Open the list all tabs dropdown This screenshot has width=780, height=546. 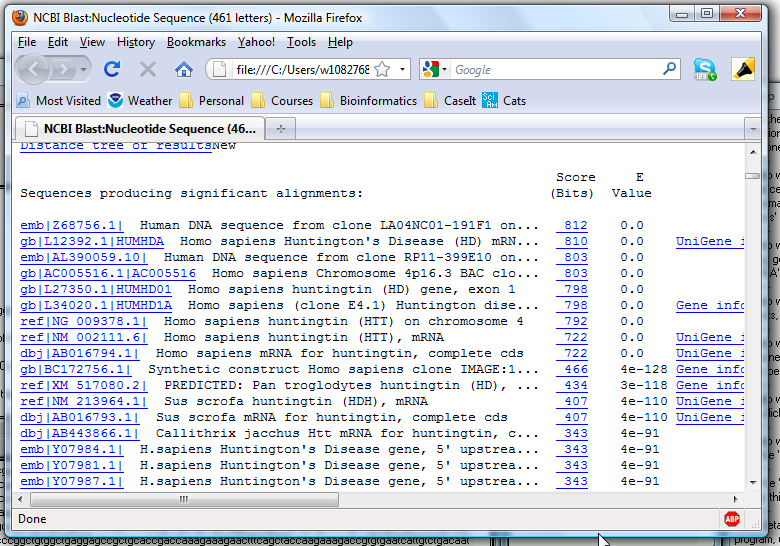pyautogui.click(x=753, y=129)
